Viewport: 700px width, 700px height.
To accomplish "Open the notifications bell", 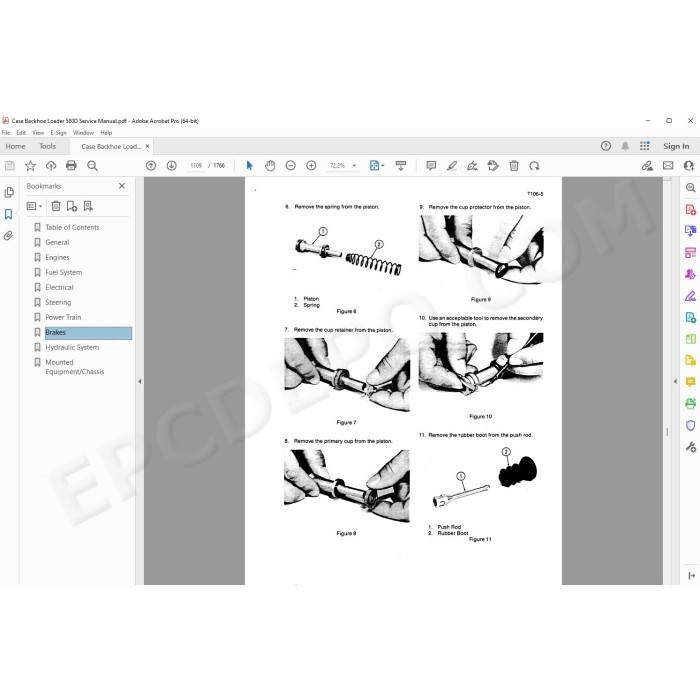I will pos(625,146).
